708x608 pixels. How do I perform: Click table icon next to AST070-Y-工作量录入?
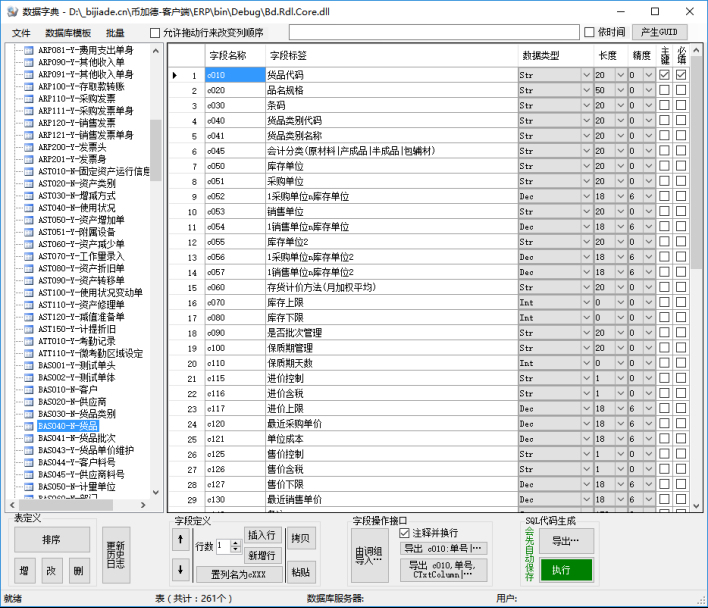click(28, 256)
